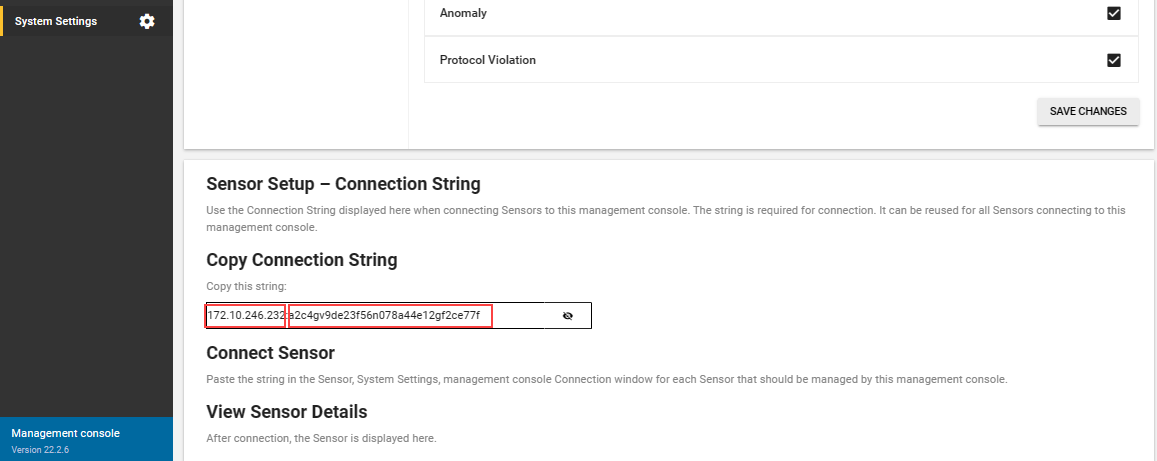1157x461 pixels.
Task: Toggle the Protocol Violation checkbox
Action: pos(1113,60)
